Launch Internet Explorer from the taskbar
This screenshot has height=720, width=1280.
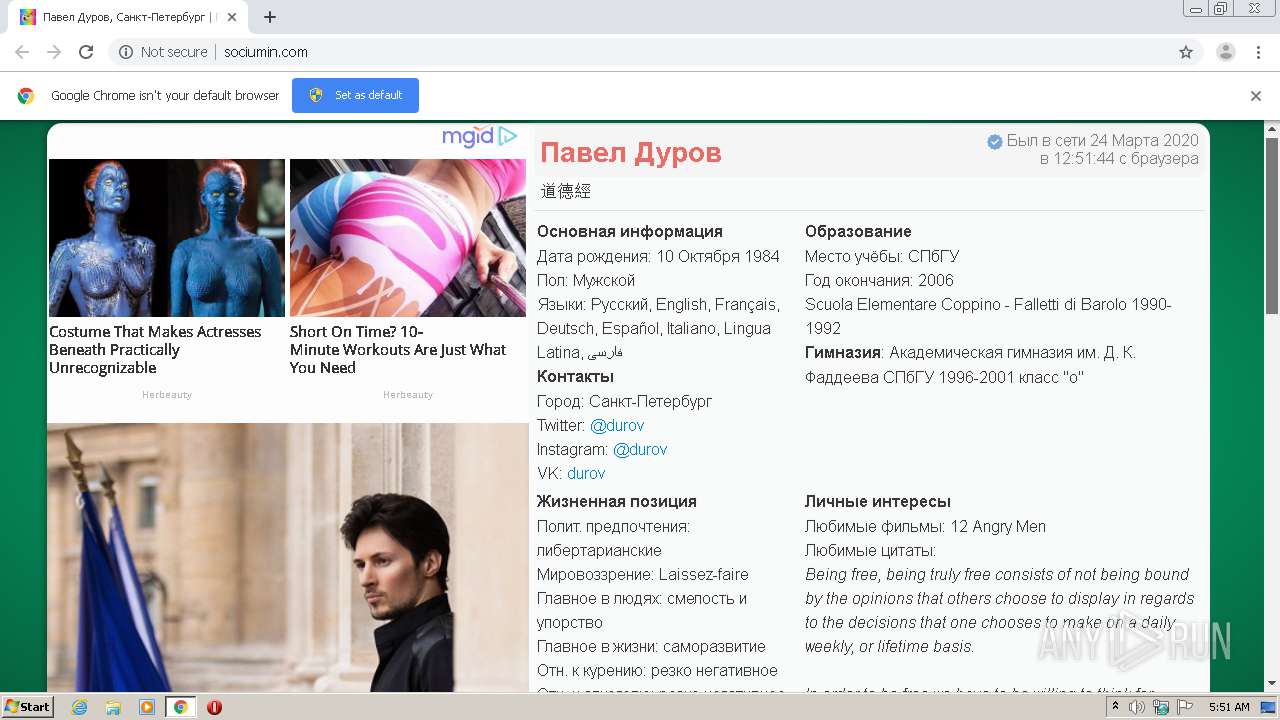80,707
